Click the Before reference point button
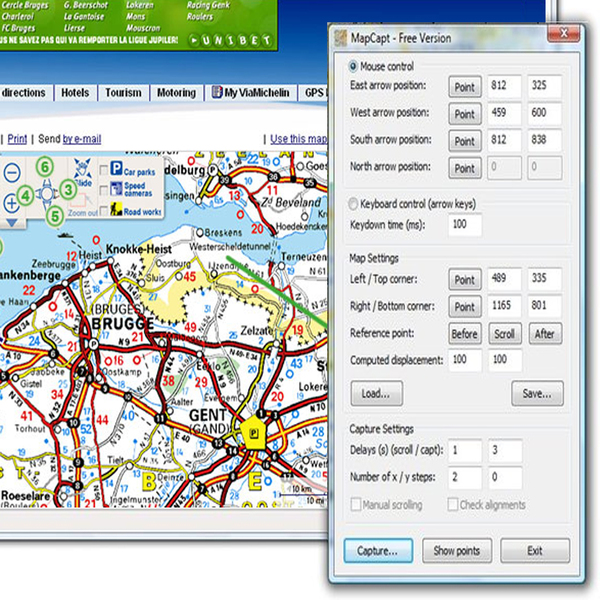The height and width of the screenshot is (600, 600). (465, 334)
